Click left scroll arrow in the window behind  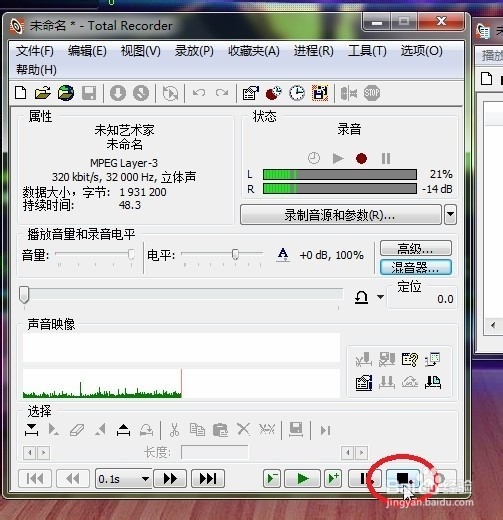(493, 325)
